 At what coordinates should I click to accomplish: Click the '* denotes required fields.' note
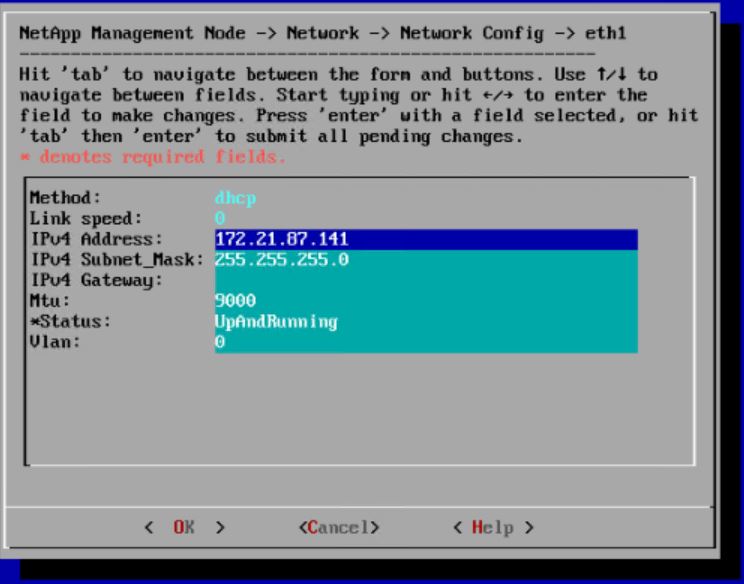[x=153, y=157]
